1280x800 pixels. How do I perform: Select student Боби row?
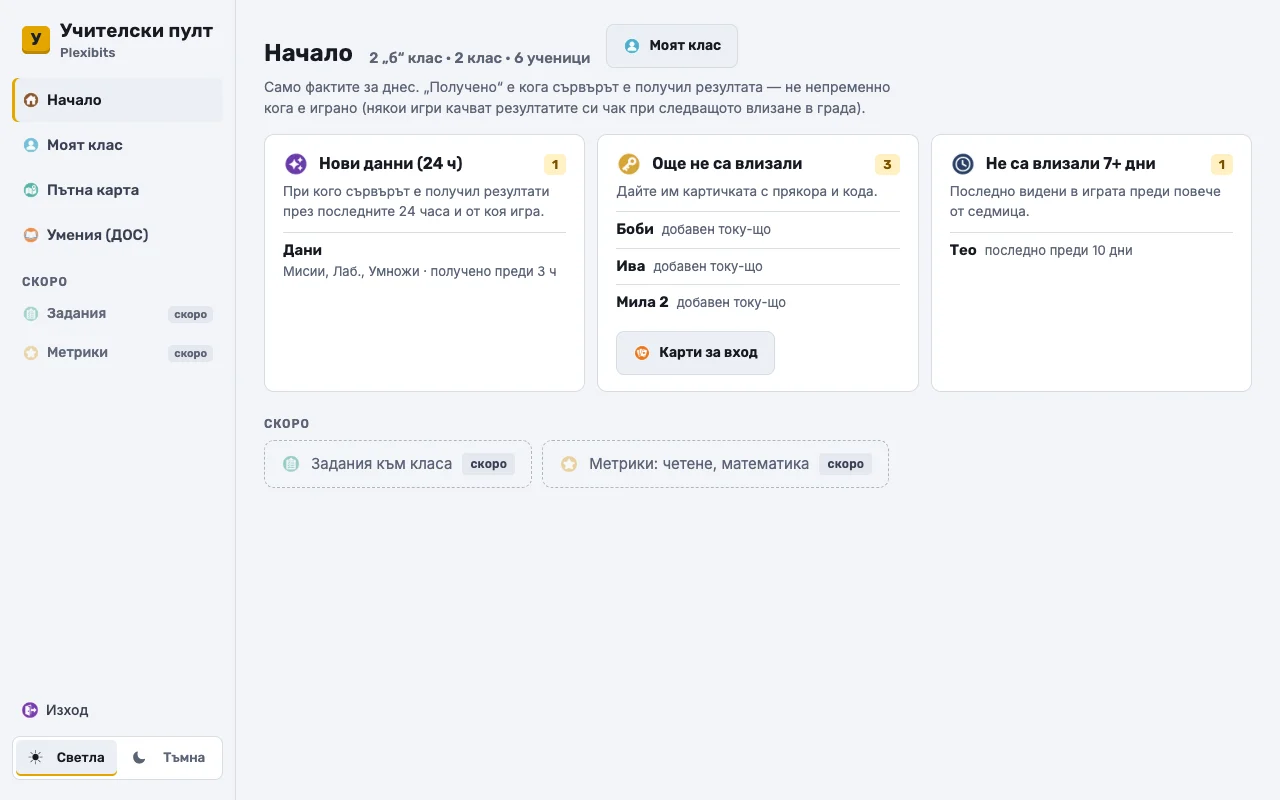[758, 230]
